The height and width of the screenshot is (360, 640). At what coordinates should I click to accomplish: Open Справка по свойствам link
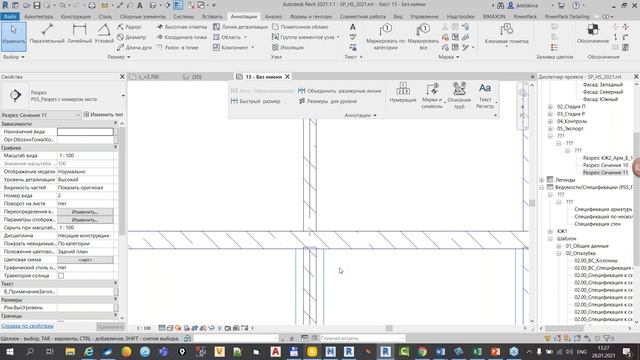pyautogui.click(x=27, y=326)
